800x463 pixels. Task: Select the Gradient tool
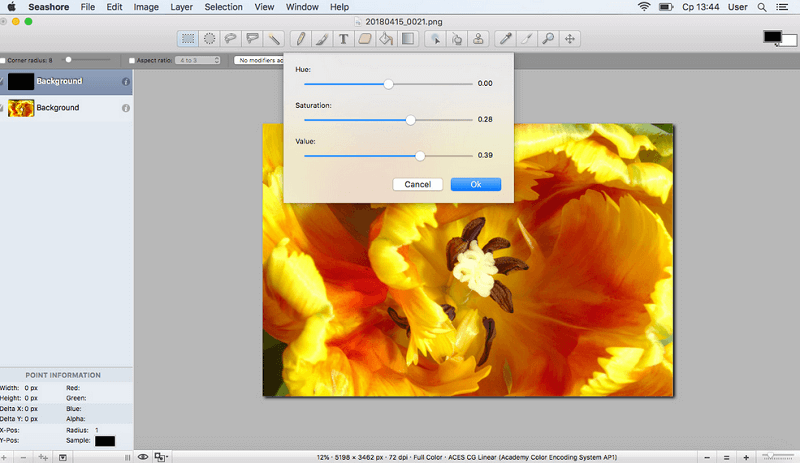click(408, 39)
